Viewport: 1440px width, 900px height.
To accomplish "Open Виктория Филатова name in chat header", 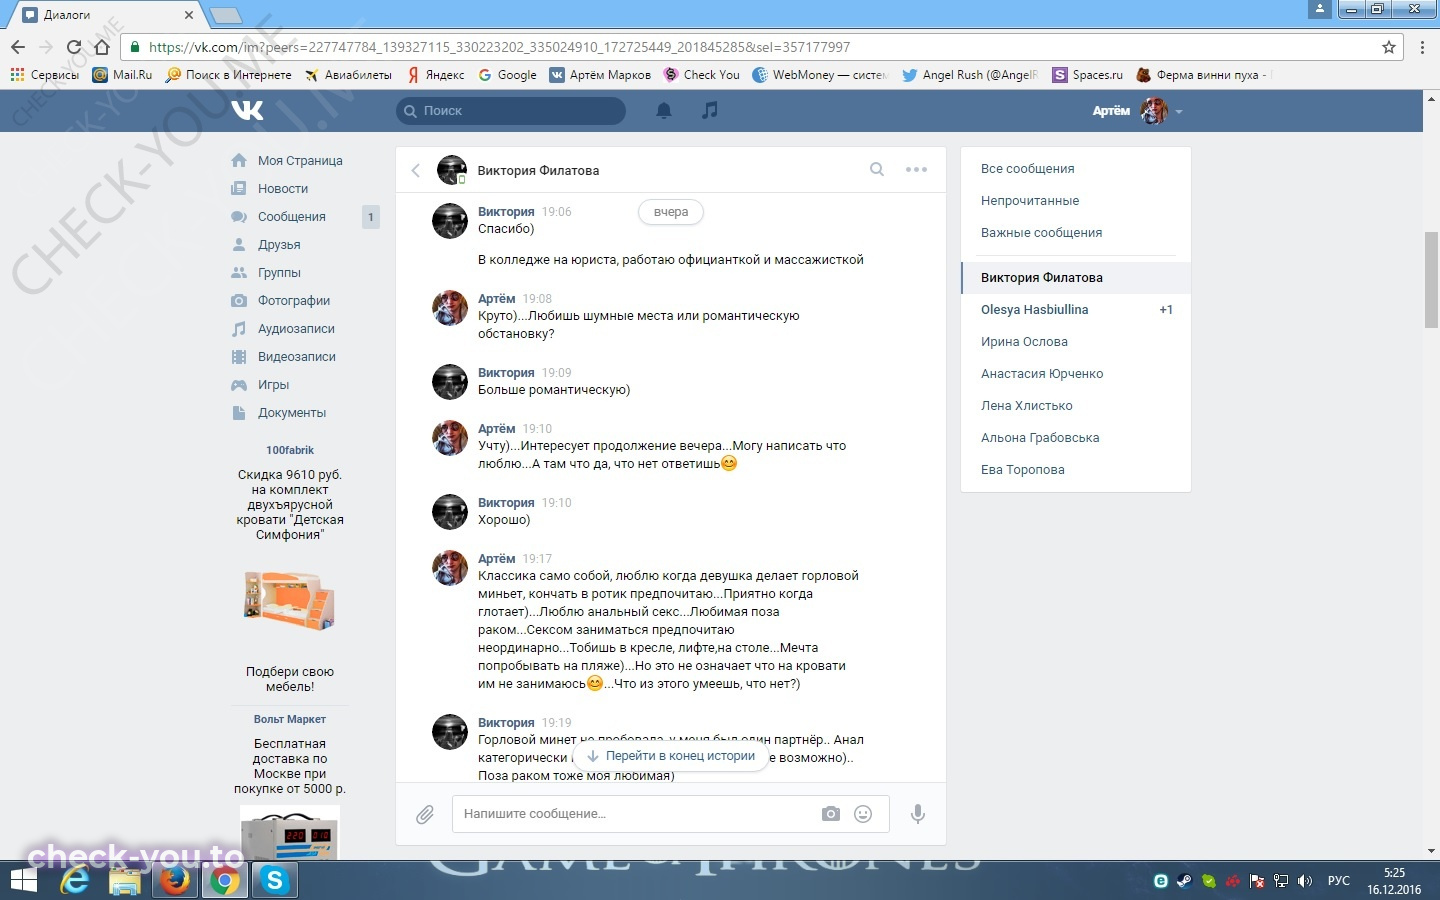I will (538, 170).
